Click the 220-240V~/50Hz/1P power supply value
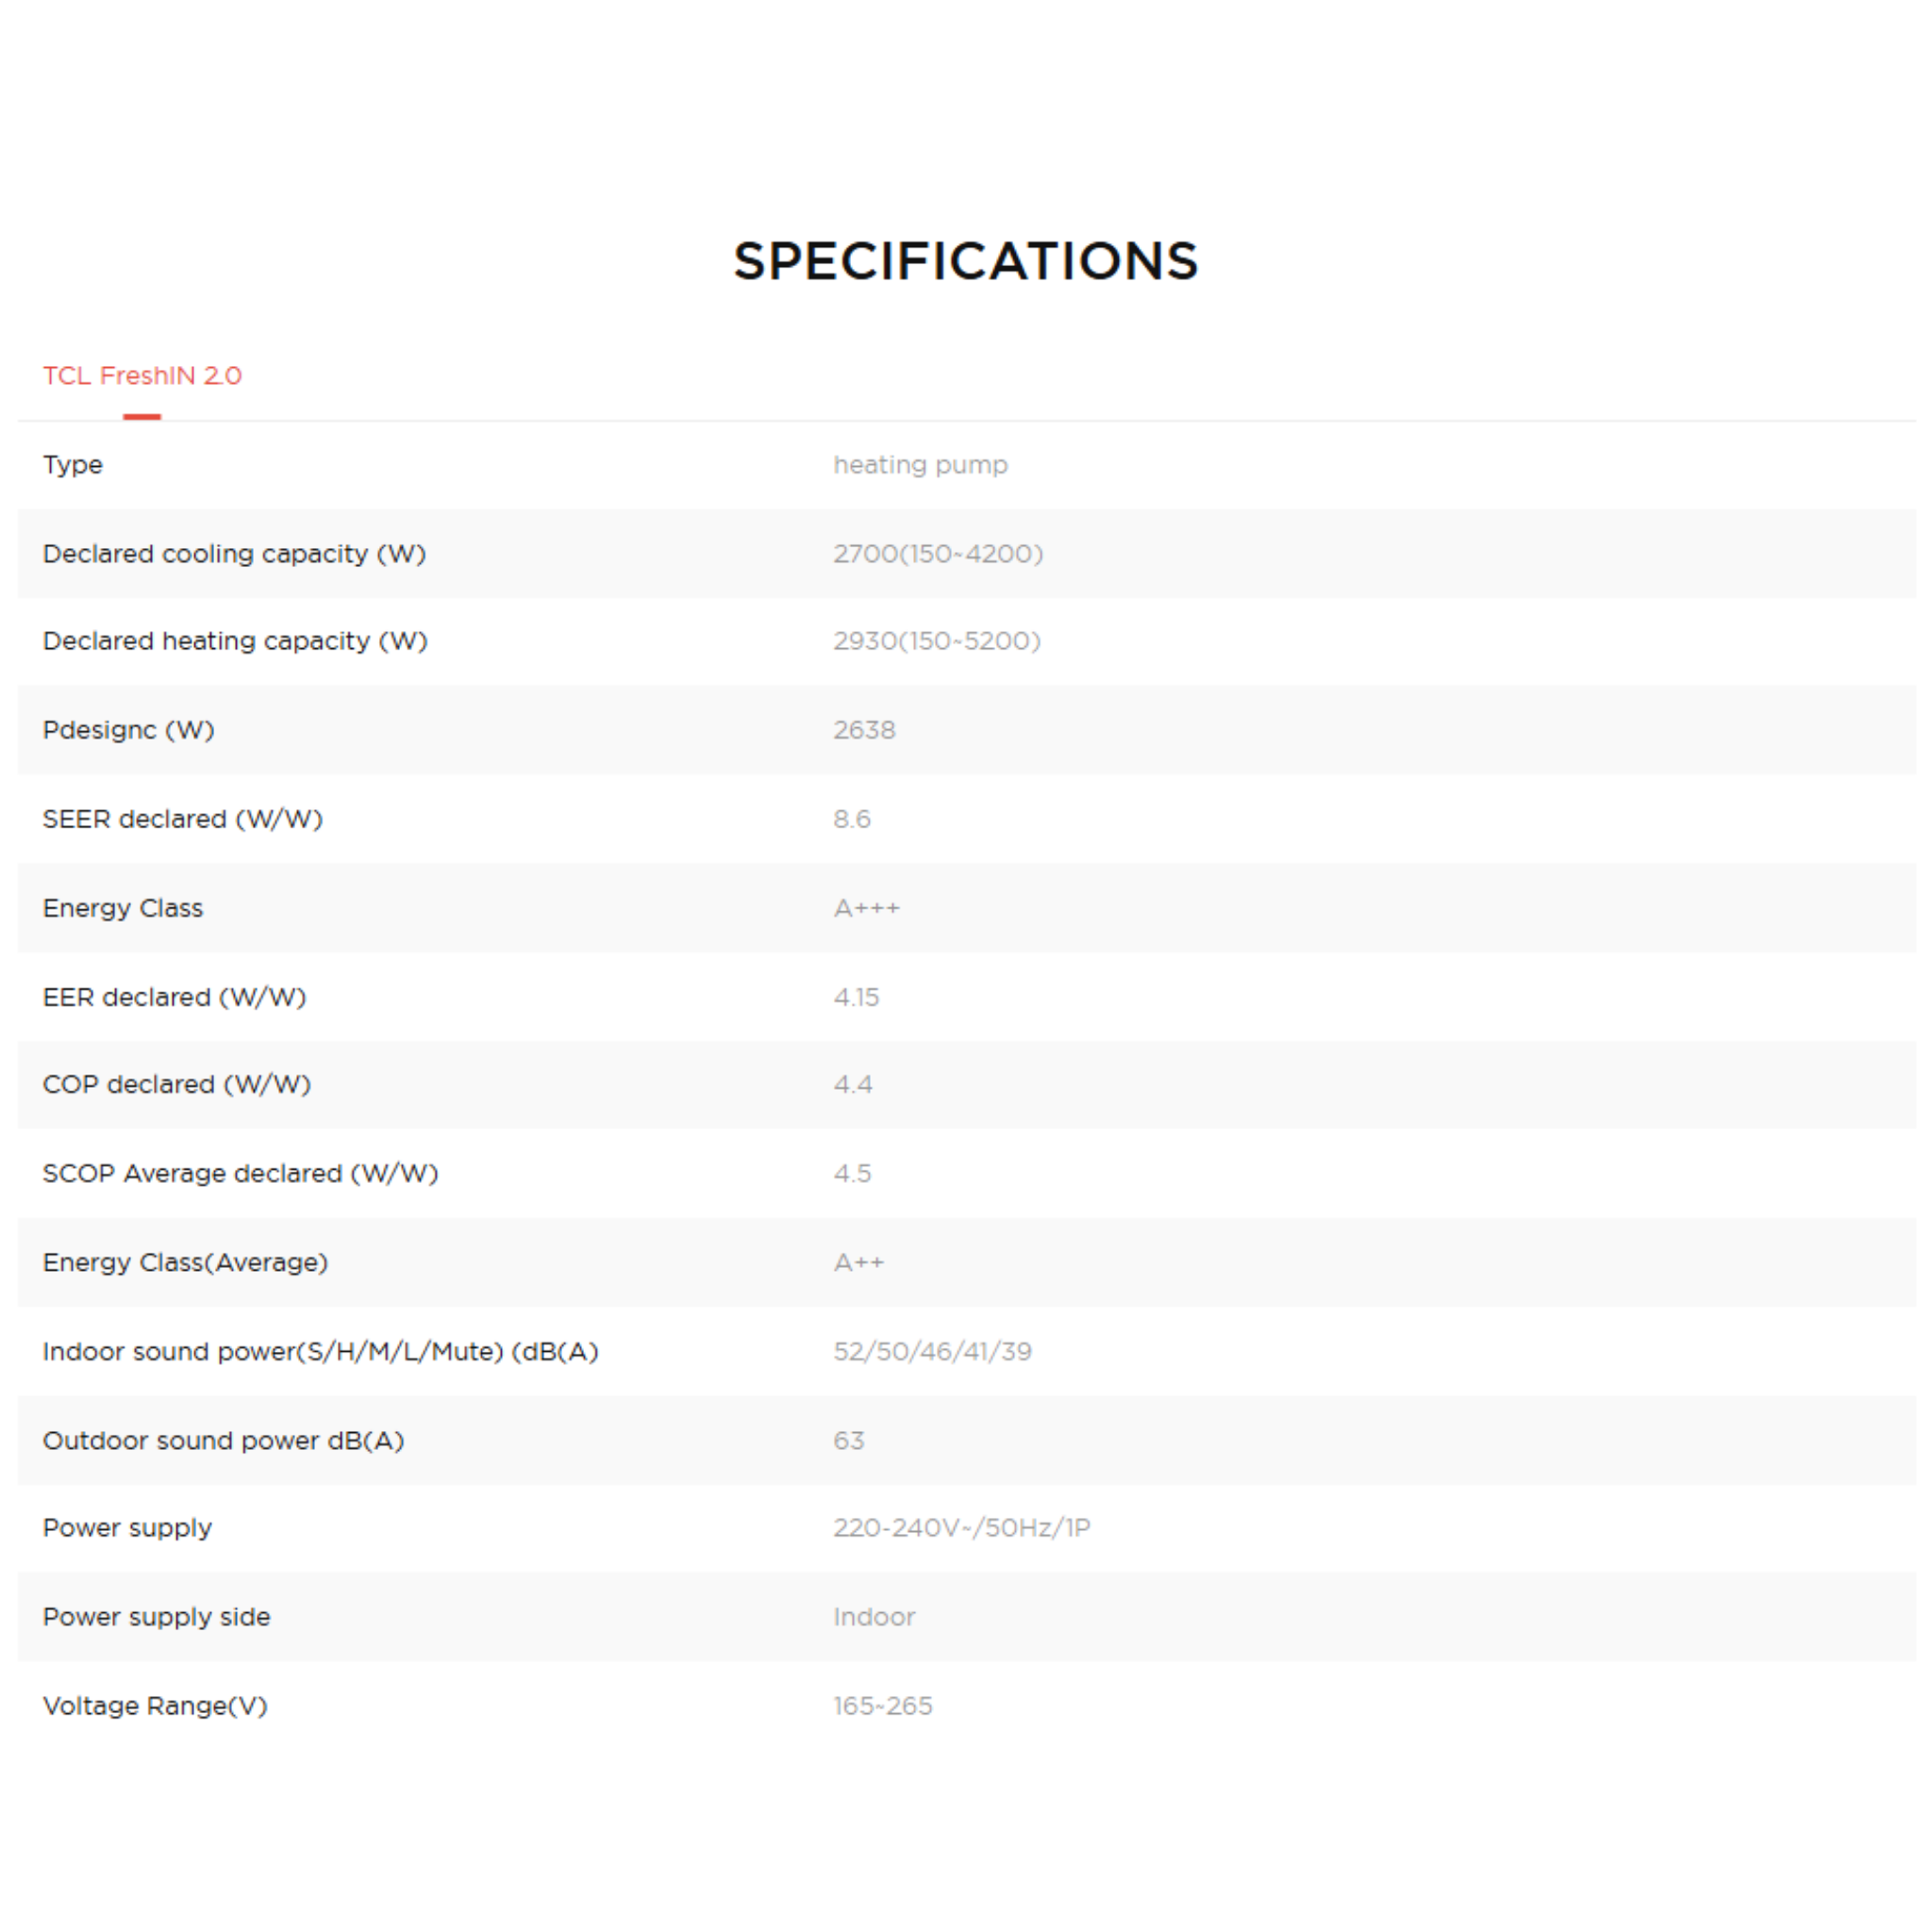The width and height of the screenshot is (1932, 1932). point(961,1528)
